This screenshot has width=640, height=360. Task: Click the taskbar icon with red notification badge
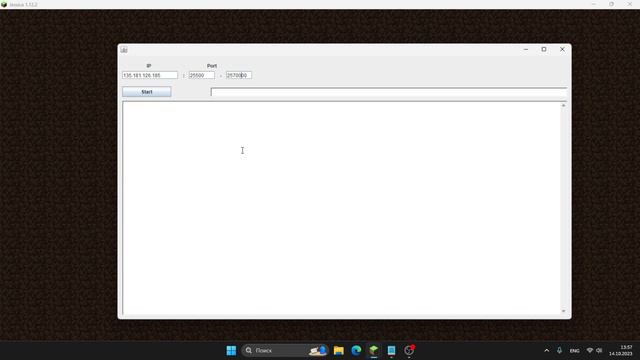(x=409, y=350)
